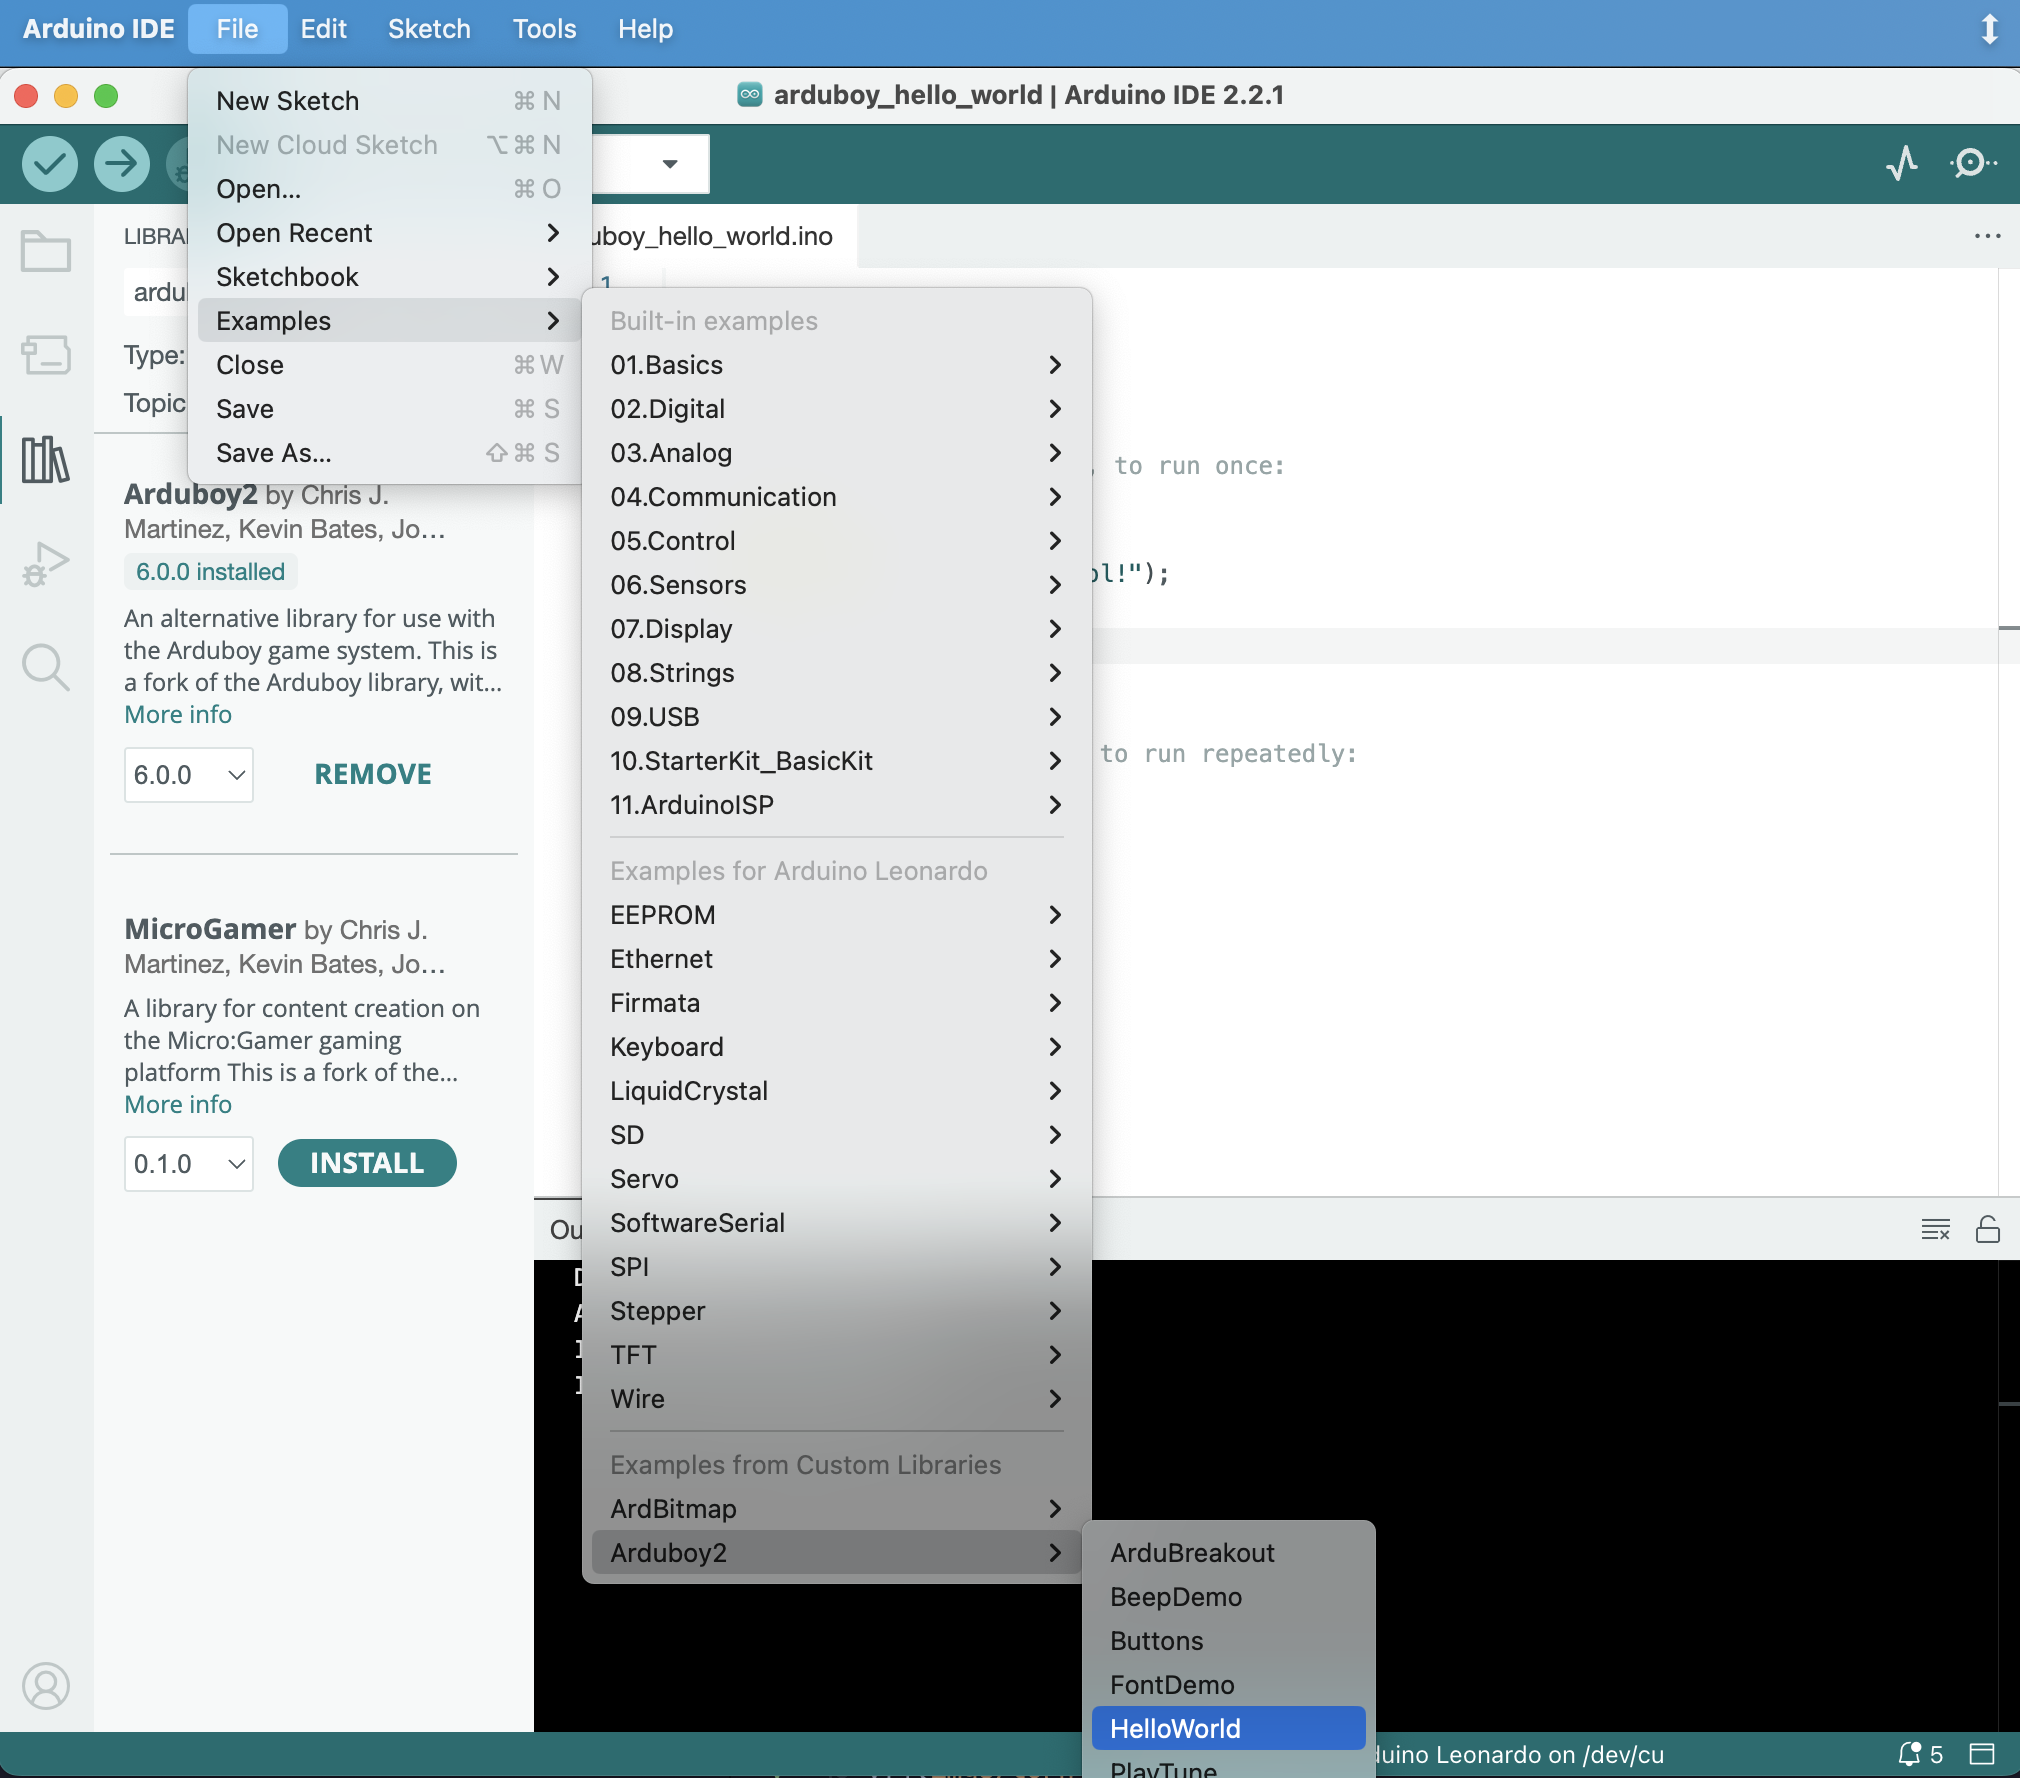Select the HelloWorld example
2020x1778 pixels.
(x=1228, y=1729)
